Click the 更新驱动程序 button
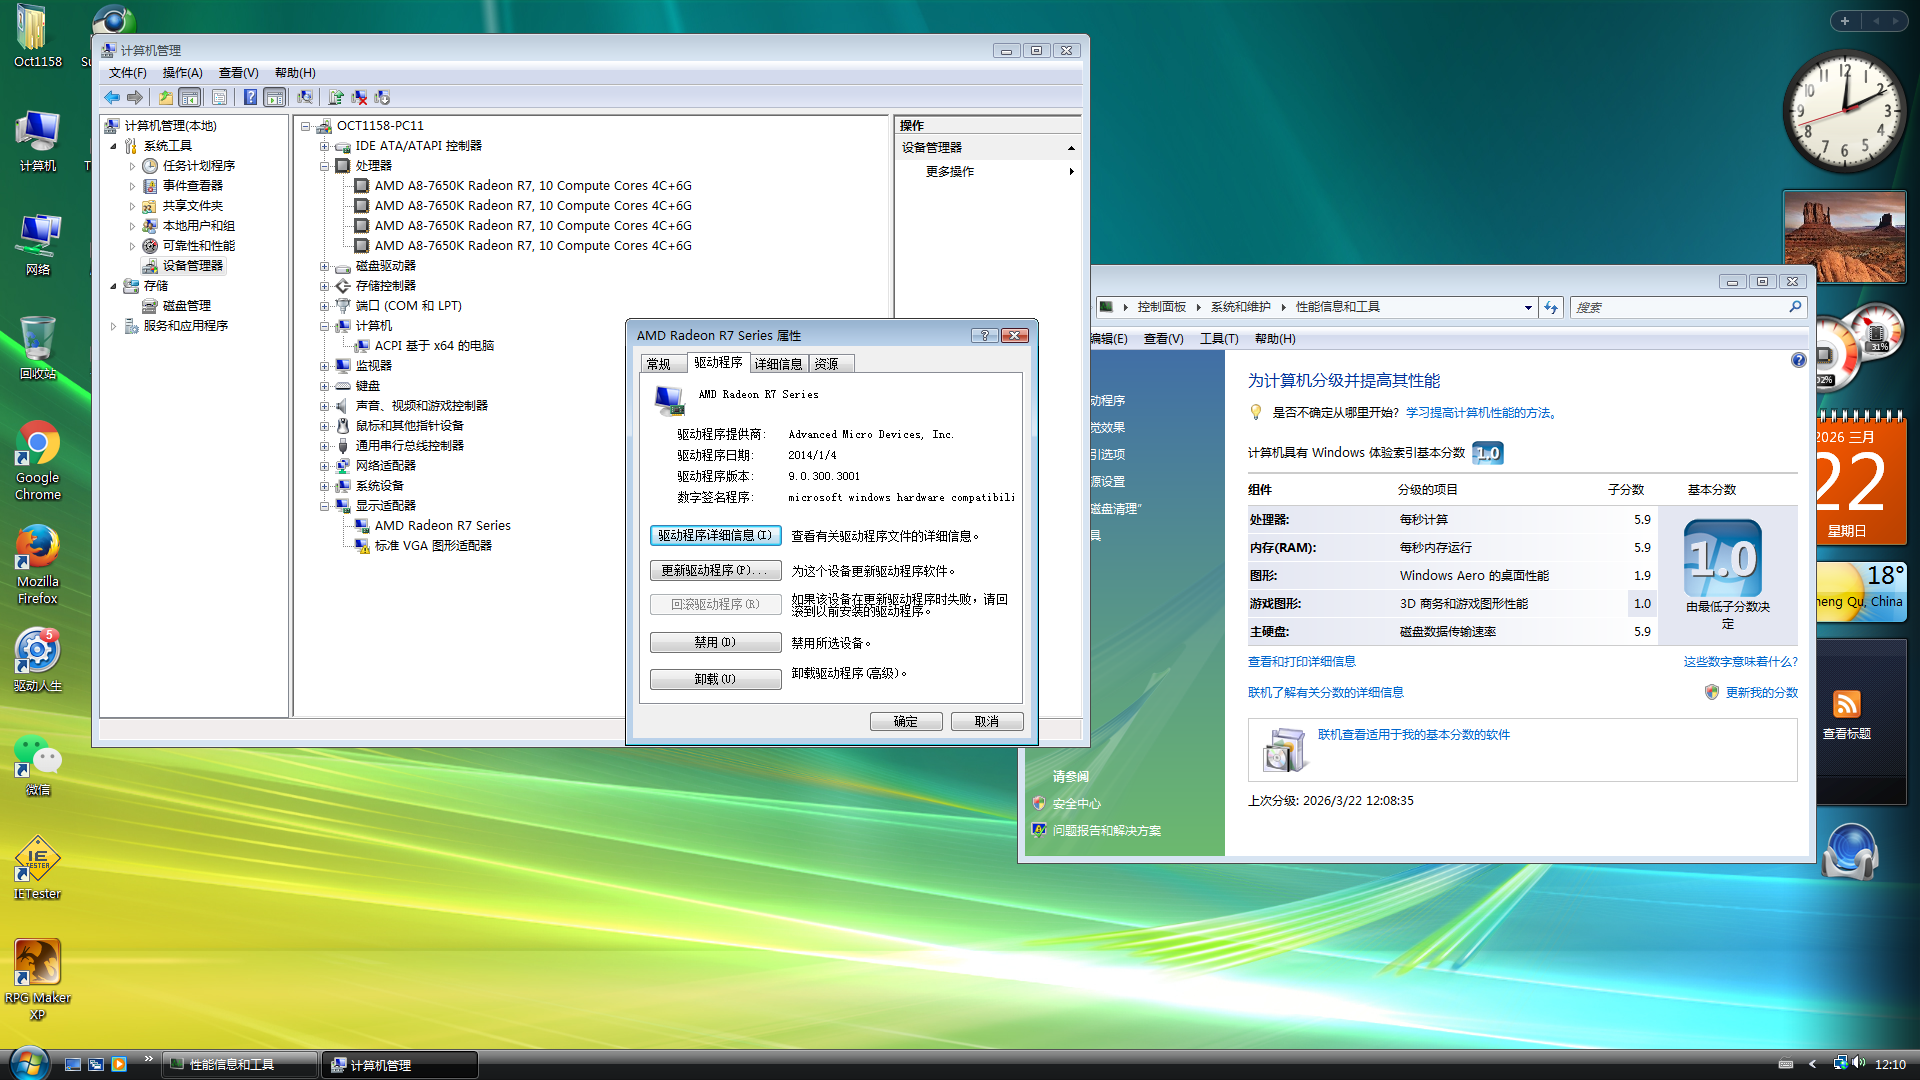This screenshot has width=1920, height=1080. (x=715, y=570)
